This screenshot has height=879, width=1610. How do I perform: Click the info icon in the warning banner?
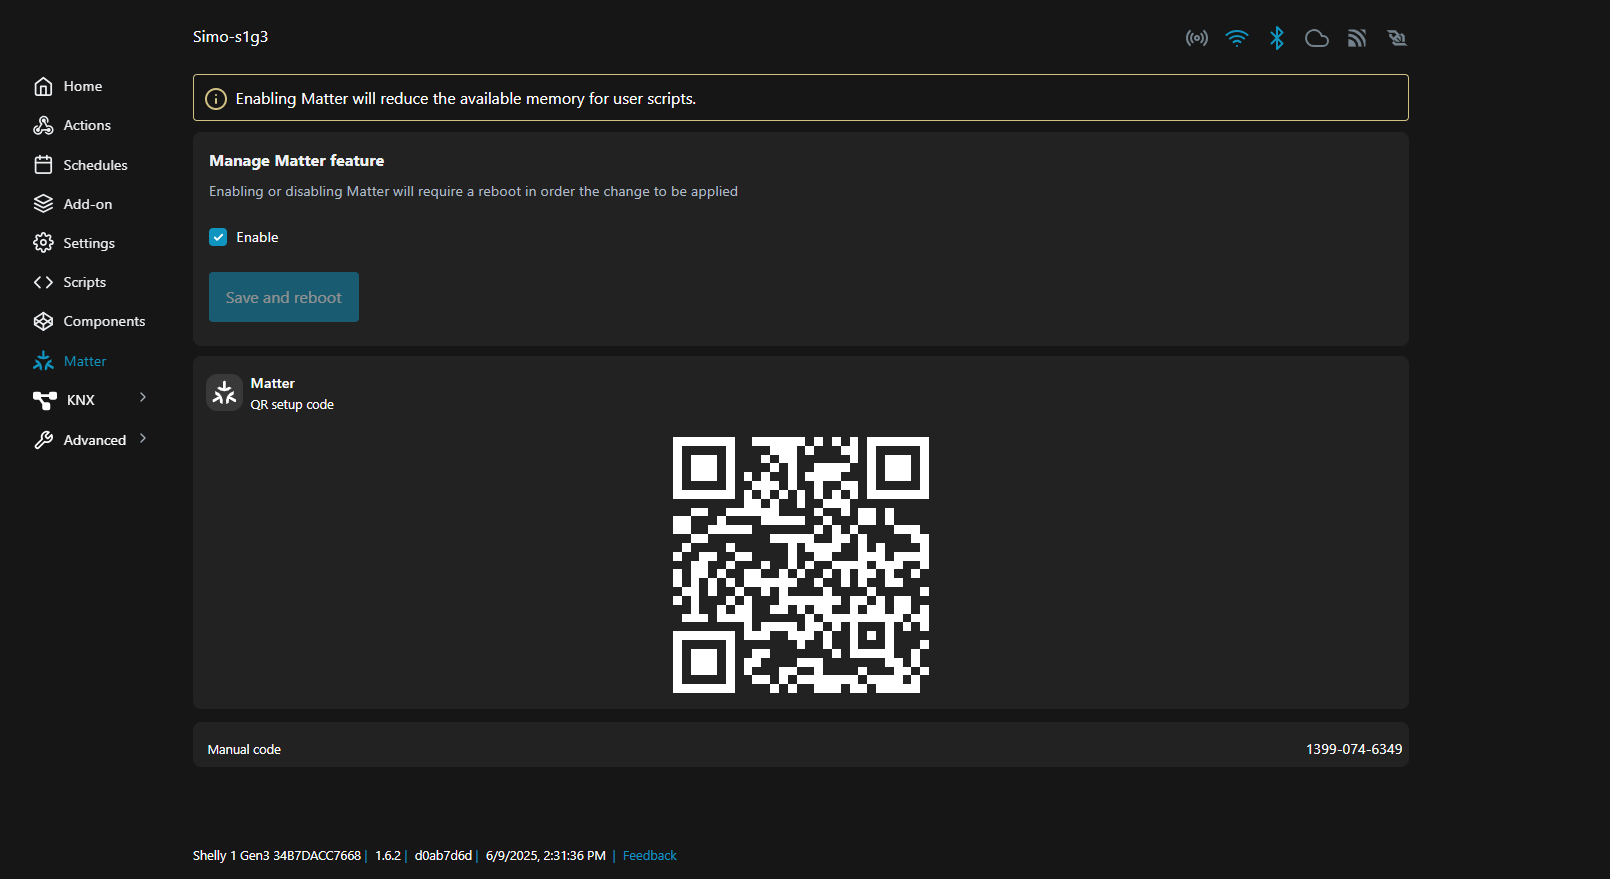point(216,99)
